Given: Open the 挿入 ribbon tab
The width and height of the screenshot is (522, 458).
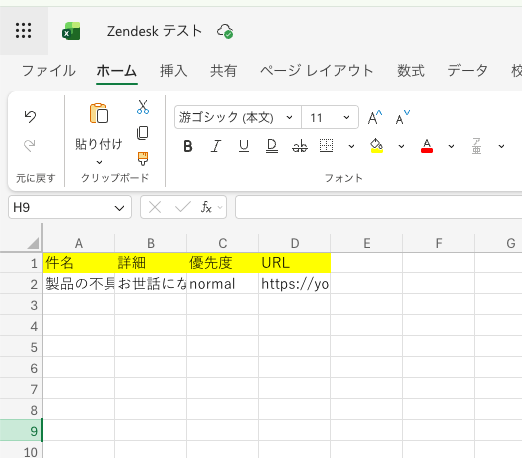Looking at the screenshot, I should 173,71.
